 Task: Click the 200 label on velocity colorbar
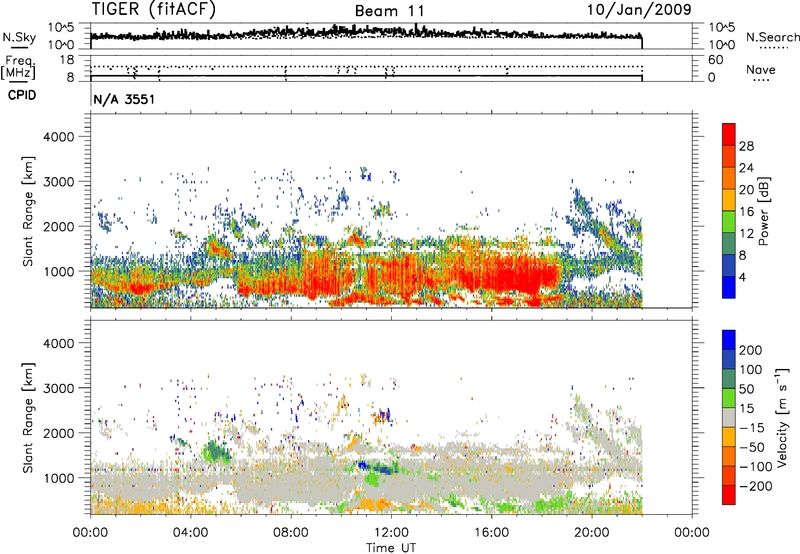(x=751, y=350)
